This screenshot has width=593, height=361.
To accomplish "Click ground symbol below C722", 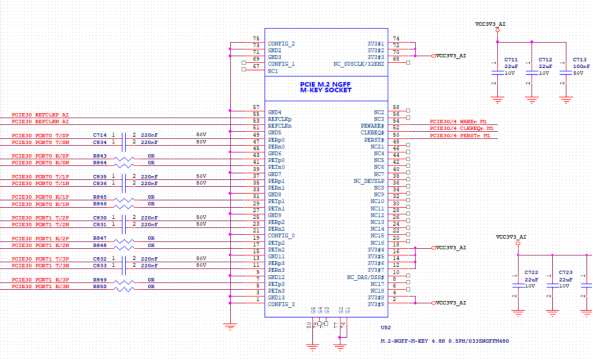I will point(518,313).
